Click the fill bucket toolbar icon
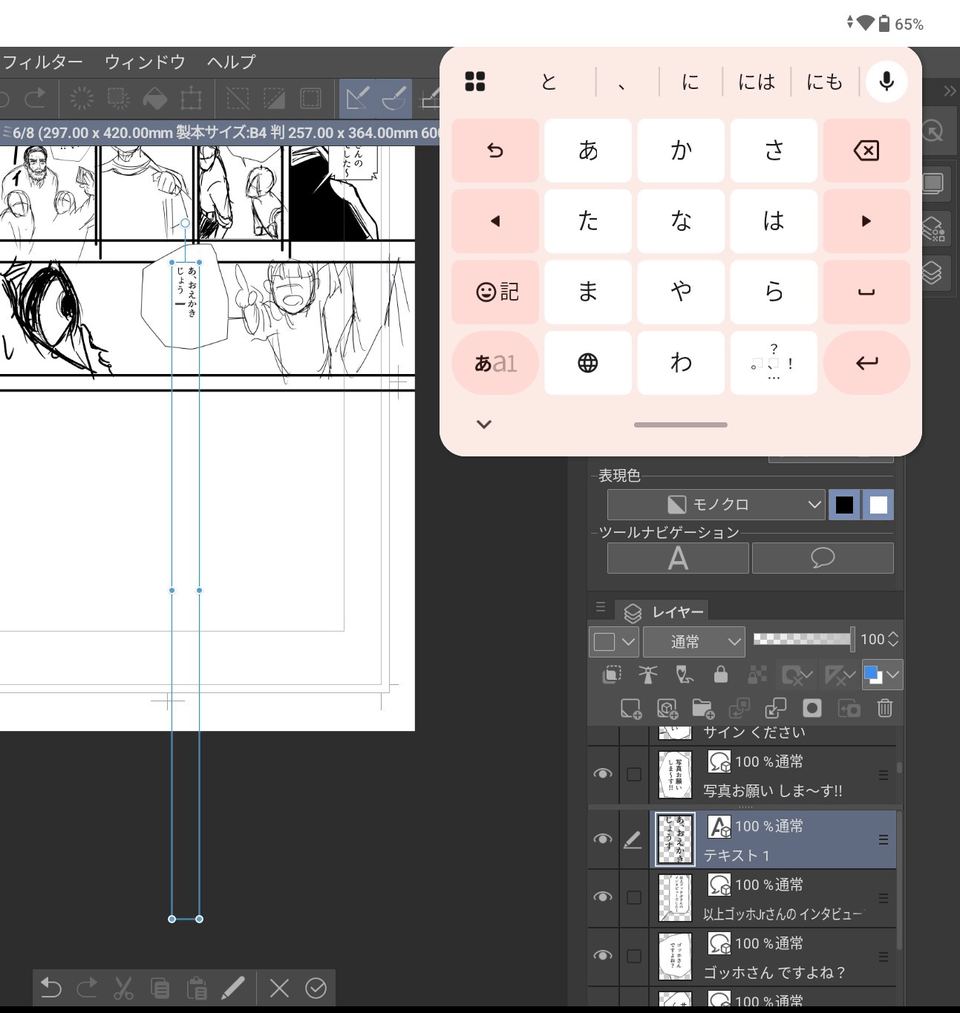 (155, 98)
